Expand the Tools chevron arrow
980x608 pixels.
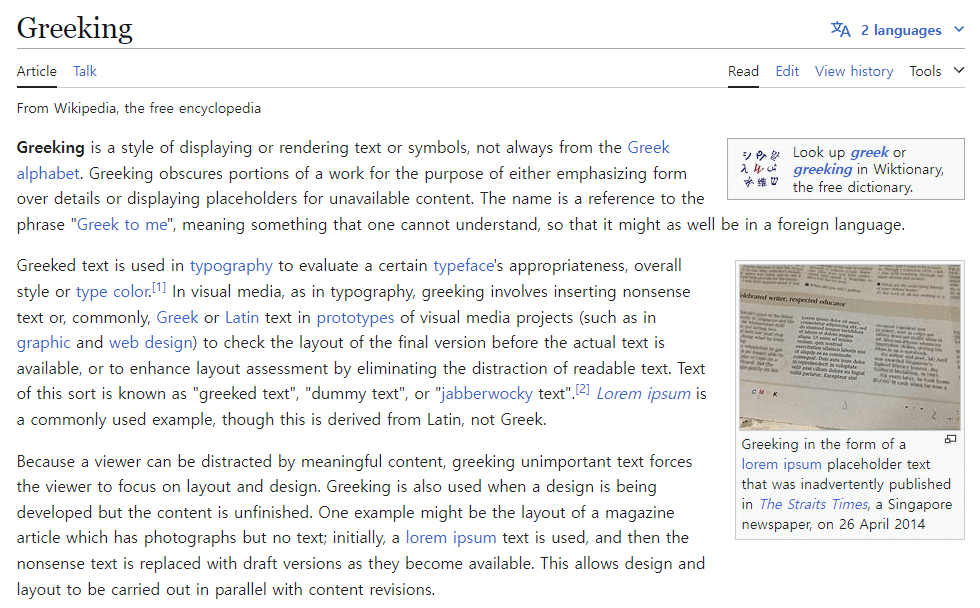pyautogui.click(x=959, y=71)
